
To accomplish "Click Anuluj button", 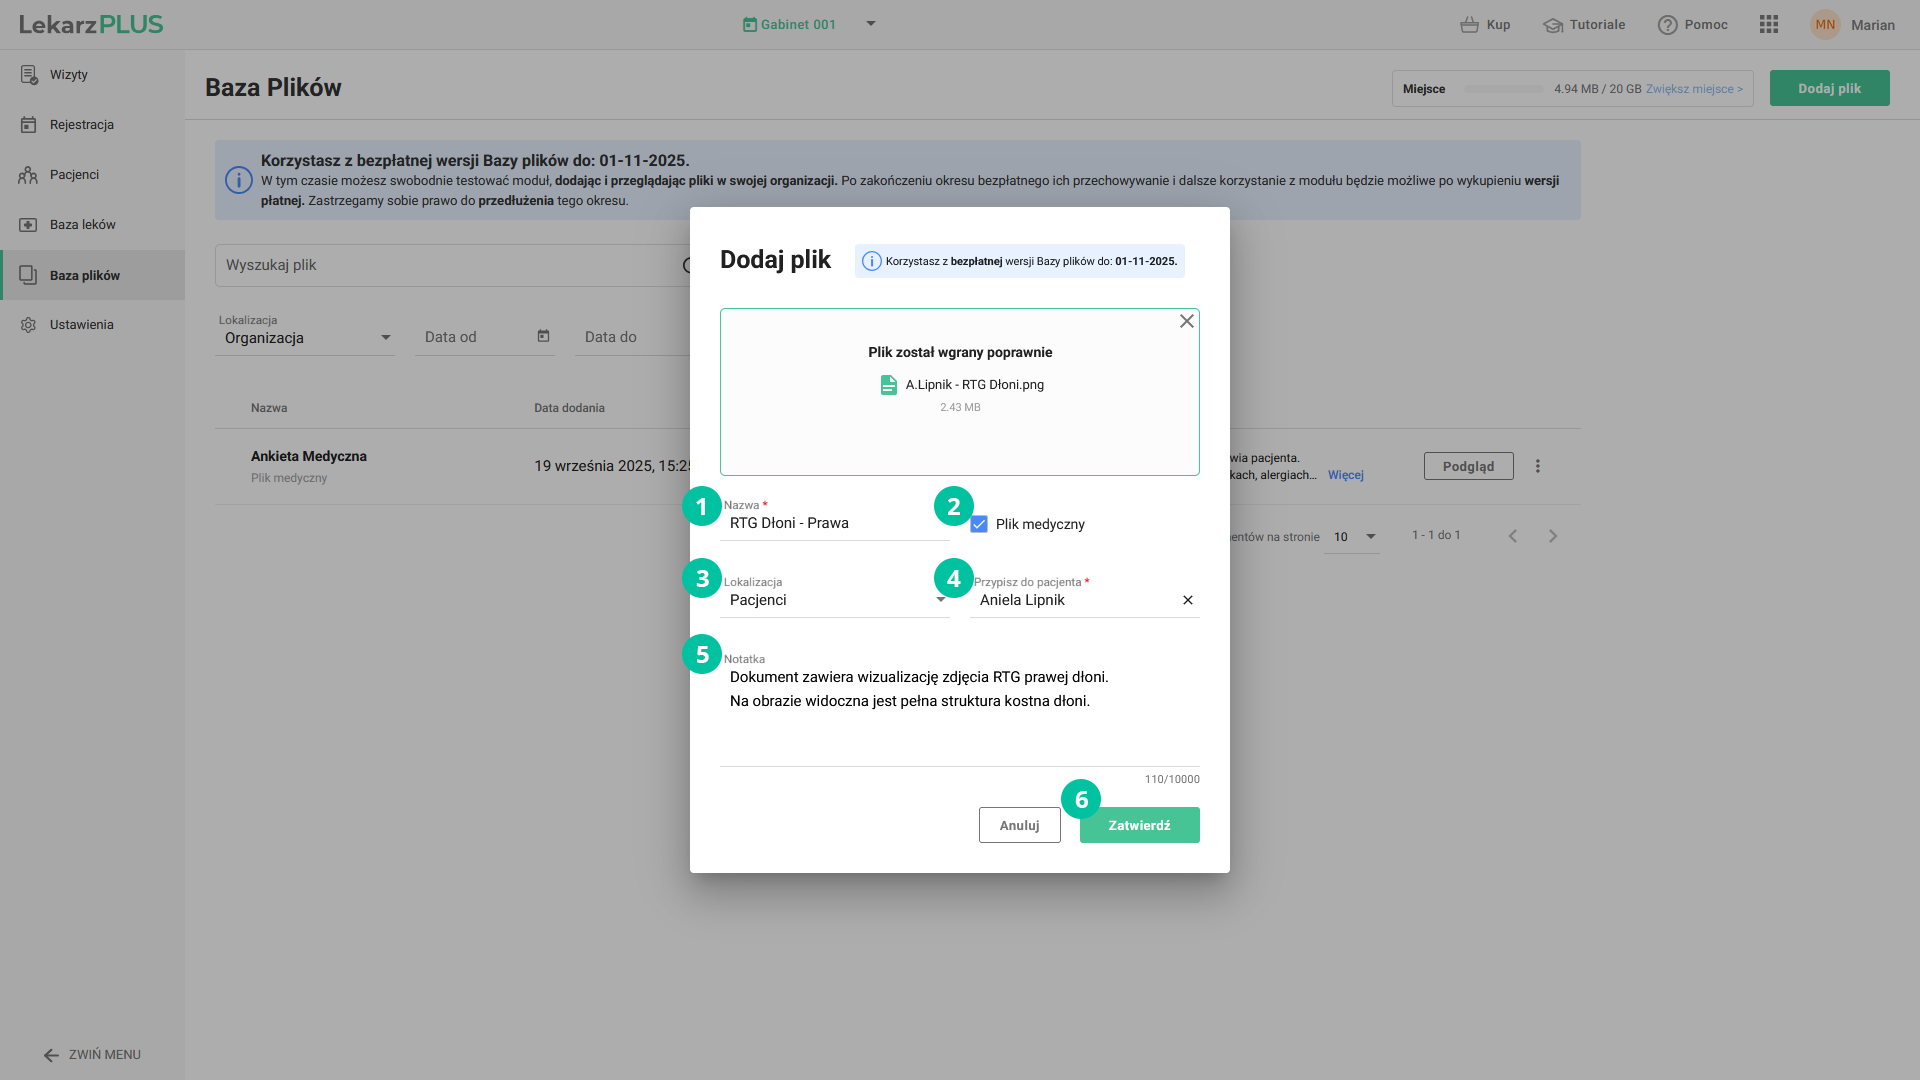I will pyautogui.click(x=1019, y=825).
